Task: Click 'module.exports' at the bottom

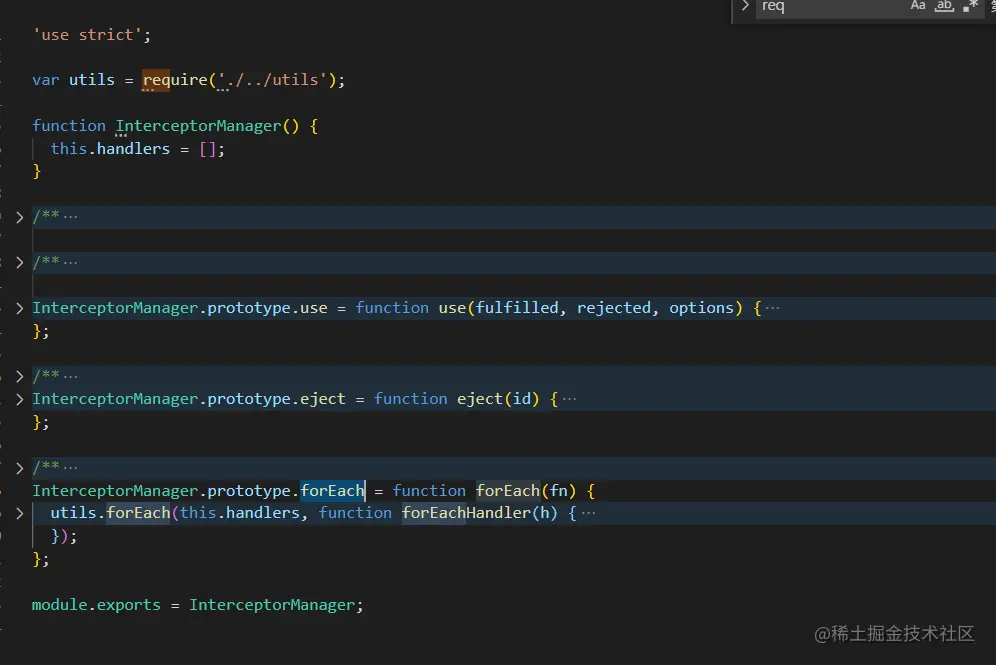Action: coord(96,605)
